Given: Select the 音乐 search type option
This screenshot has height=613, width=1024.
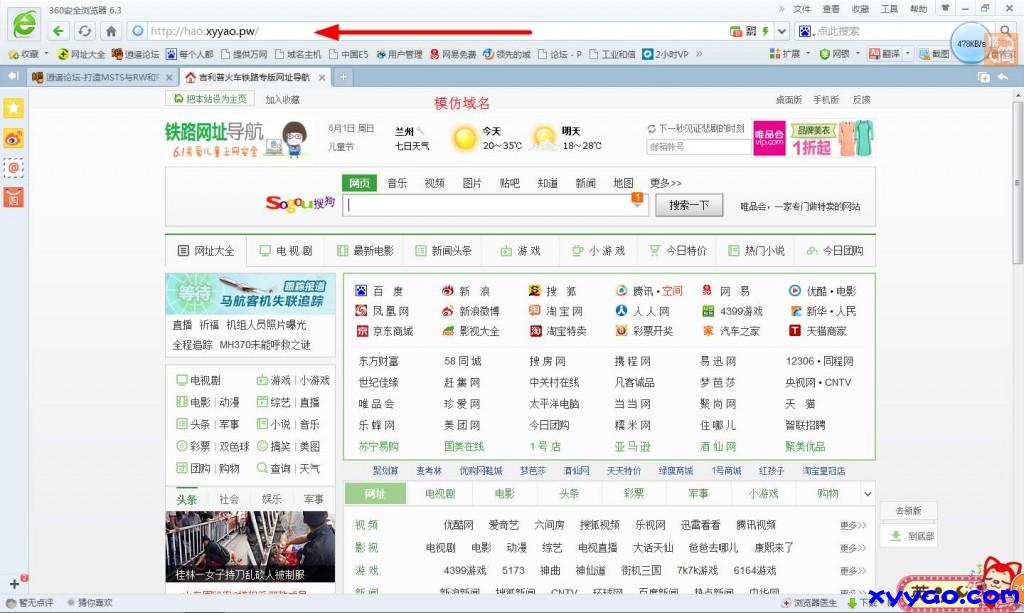Looking at the screenshot, I should pyautogui.click(x=397, y=183).
